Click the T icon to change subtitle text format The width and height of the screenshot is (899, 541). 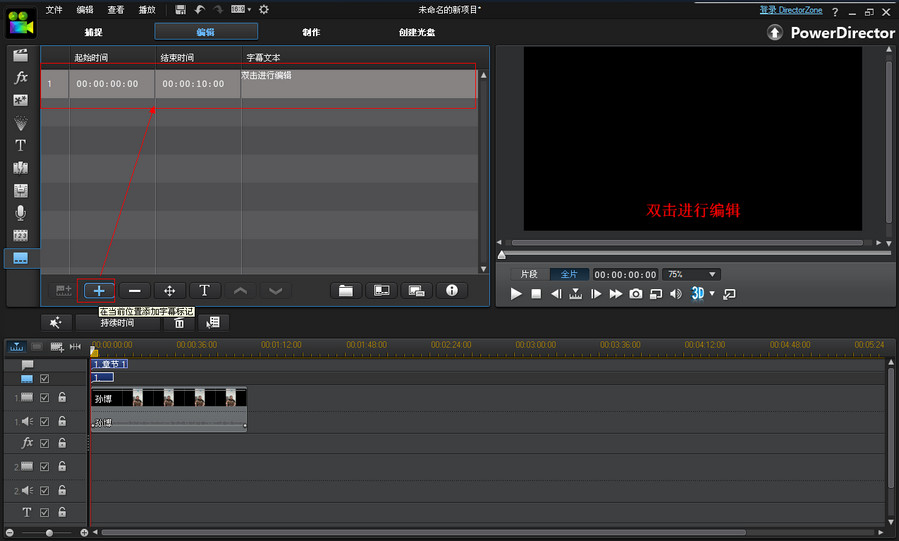coord(204,290)
